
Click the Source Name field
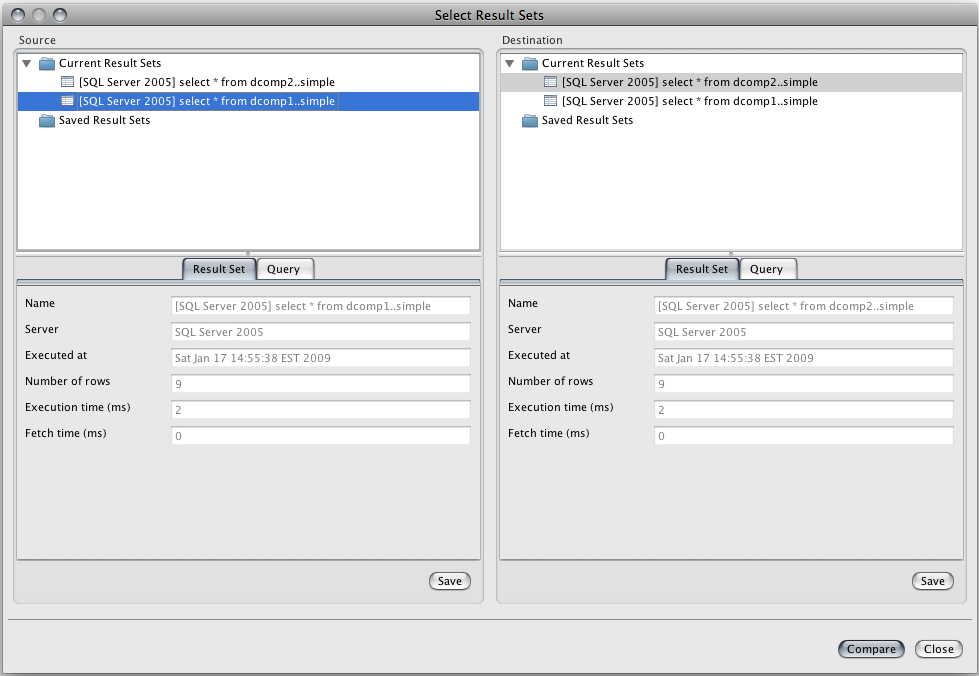point(320,306)
